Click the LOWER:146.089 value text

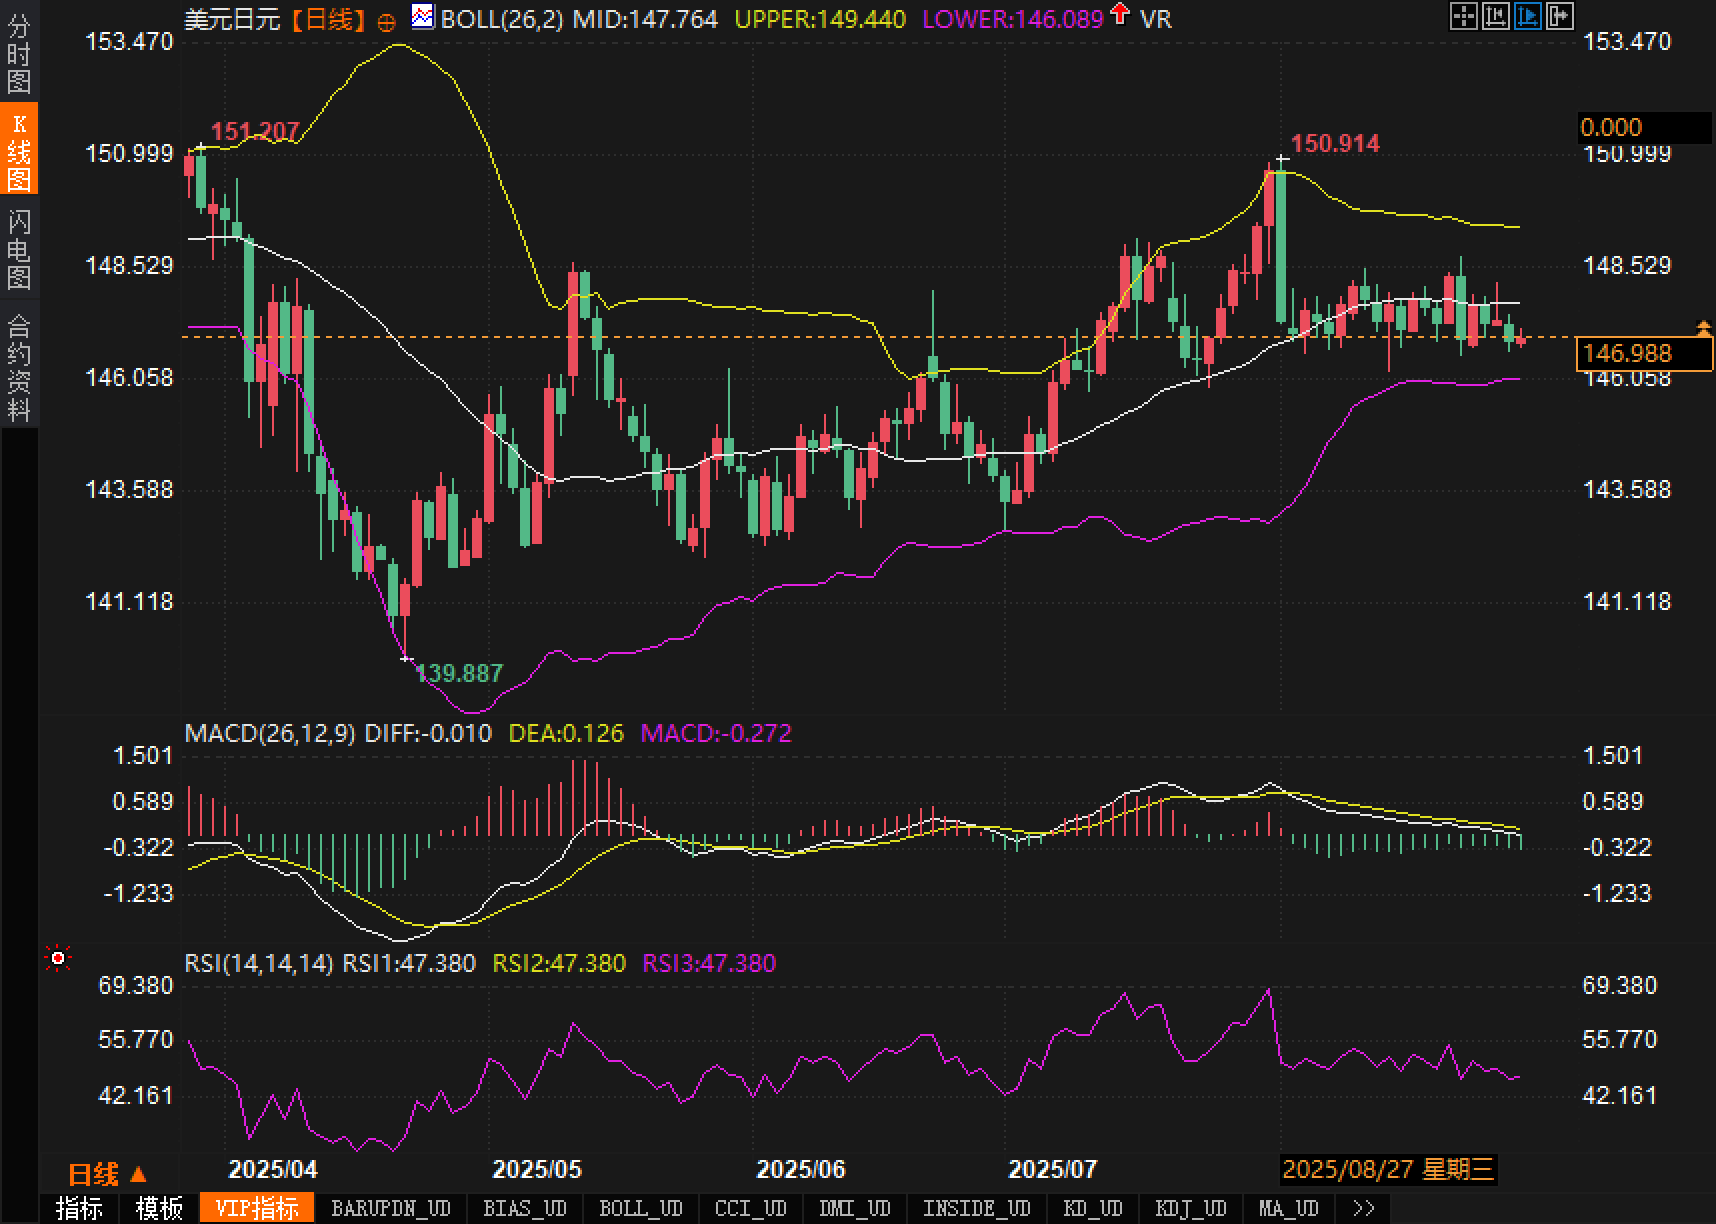(1013, 19)
